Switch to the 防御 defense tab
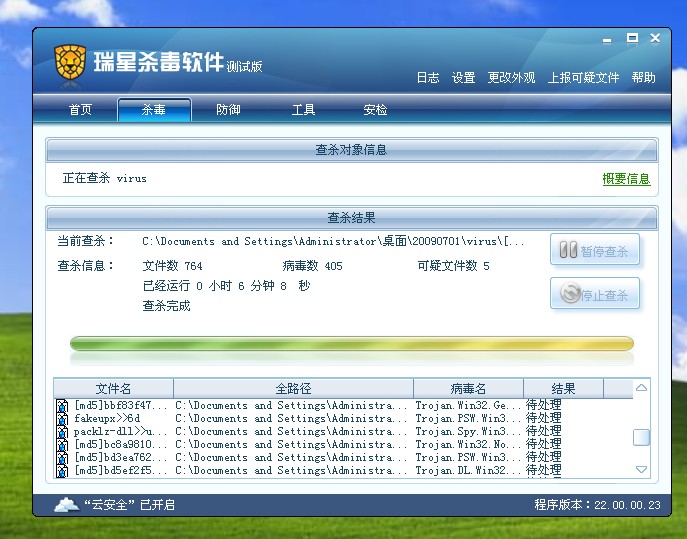 pyautogui.click(x=228, y=110)
